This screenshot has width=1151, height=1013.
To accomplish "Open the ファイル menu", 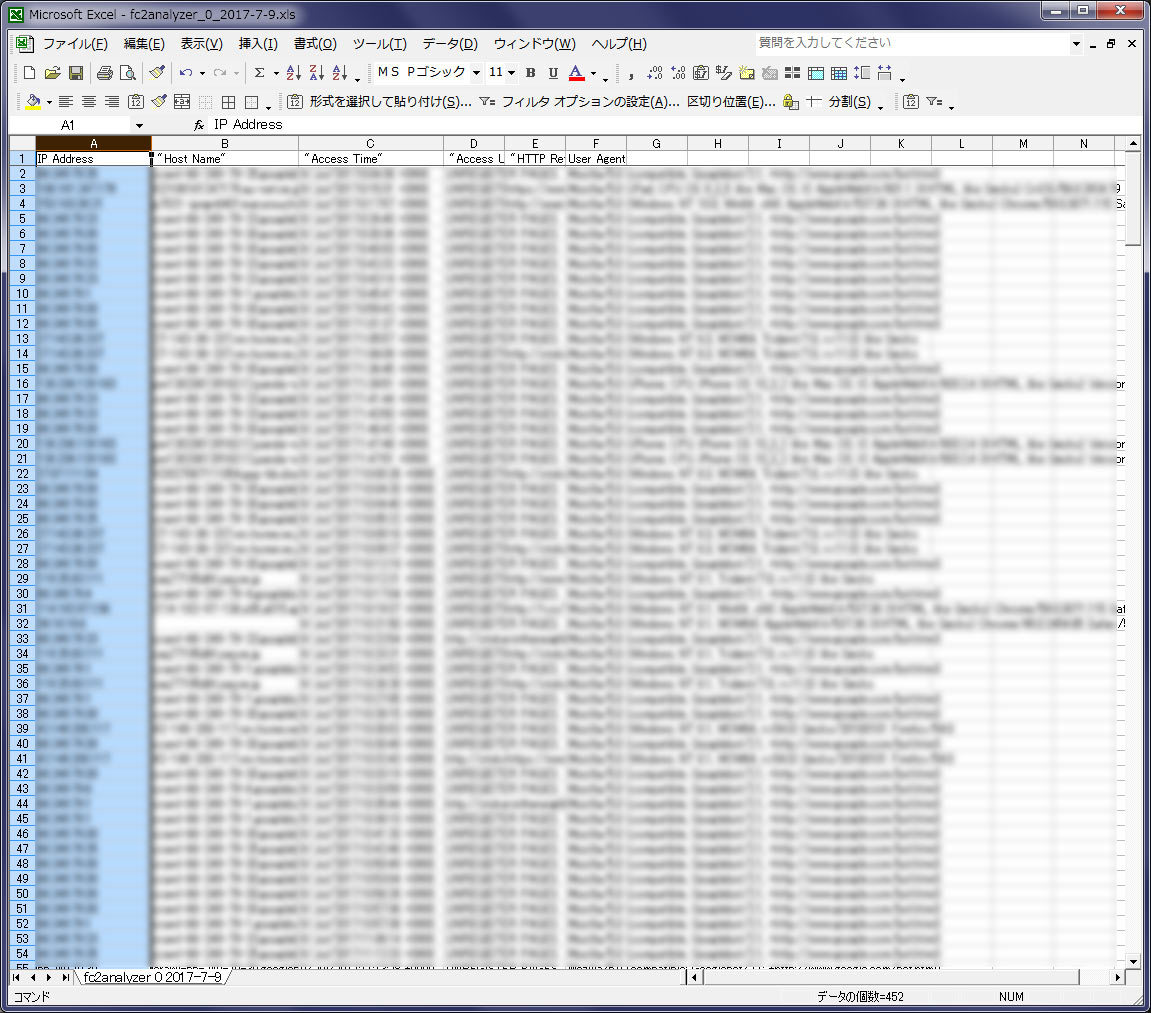I will 75,44.
